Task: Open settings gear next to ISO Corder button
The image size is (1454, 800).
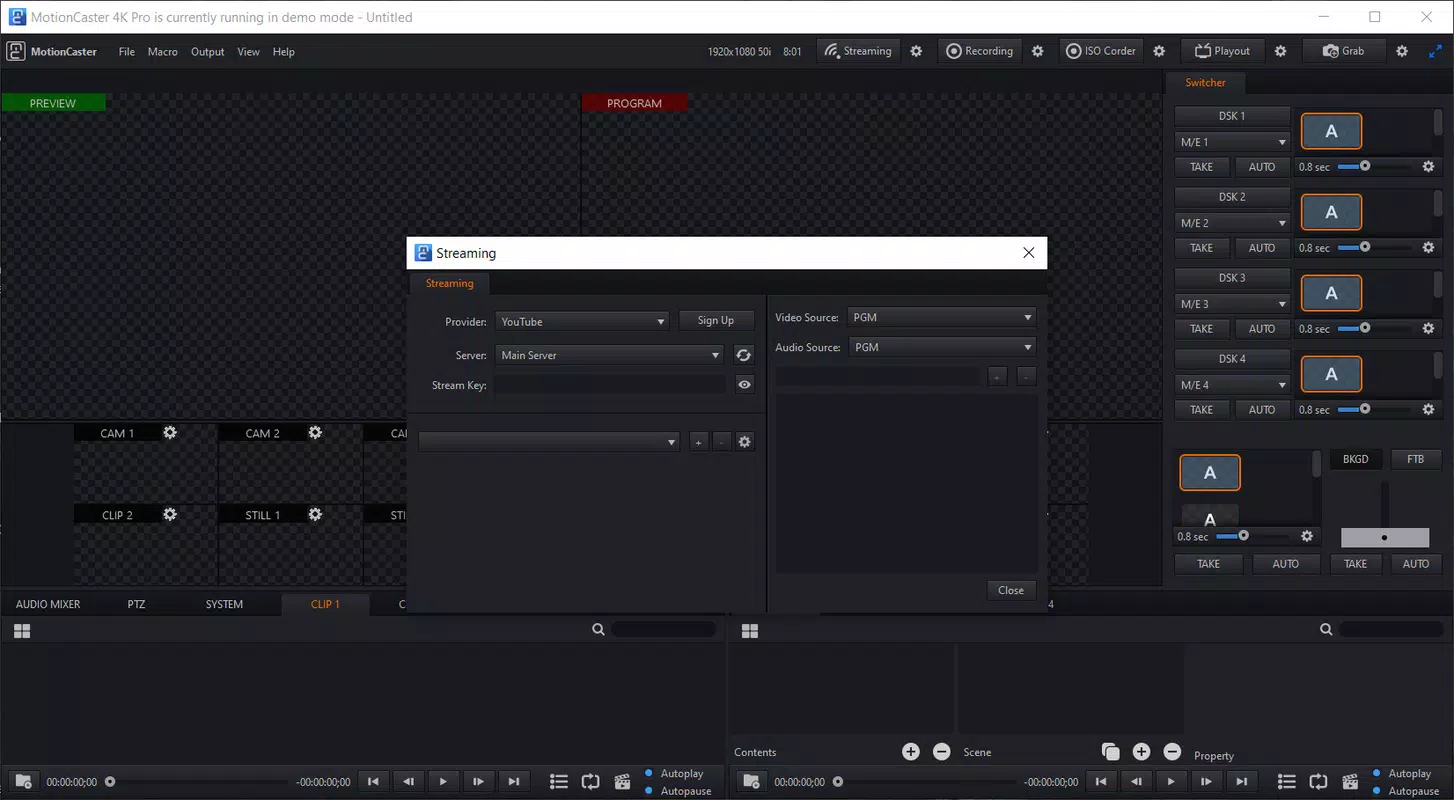Action: (x=1159, y=51)
